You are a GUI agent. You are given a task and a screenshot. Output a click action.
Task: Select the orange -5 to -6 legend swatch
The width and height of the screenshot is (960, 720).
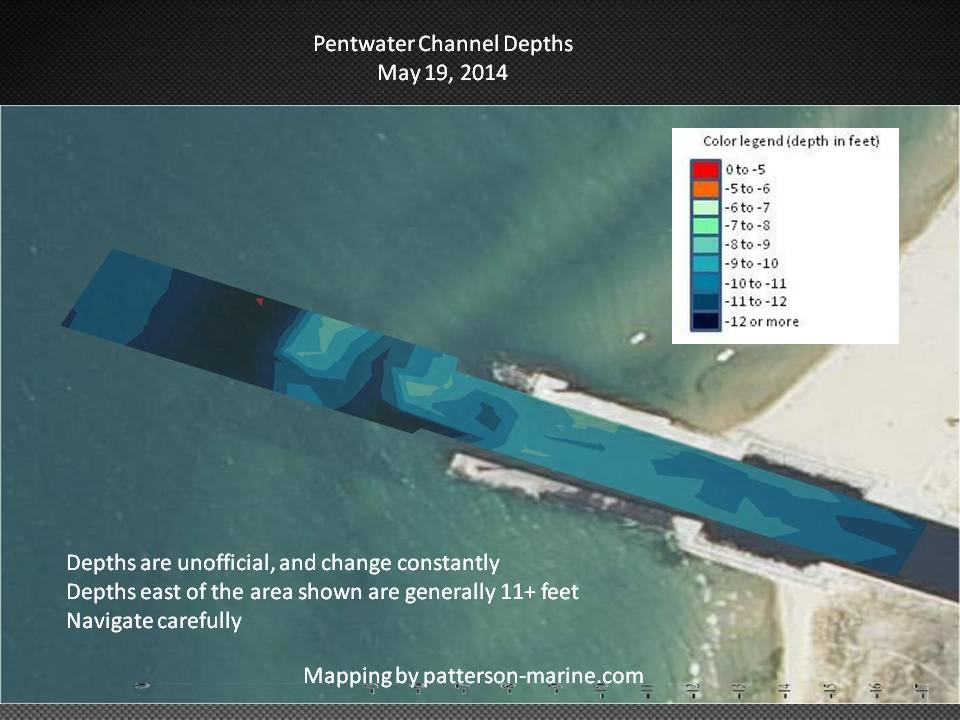pos(703,189)
